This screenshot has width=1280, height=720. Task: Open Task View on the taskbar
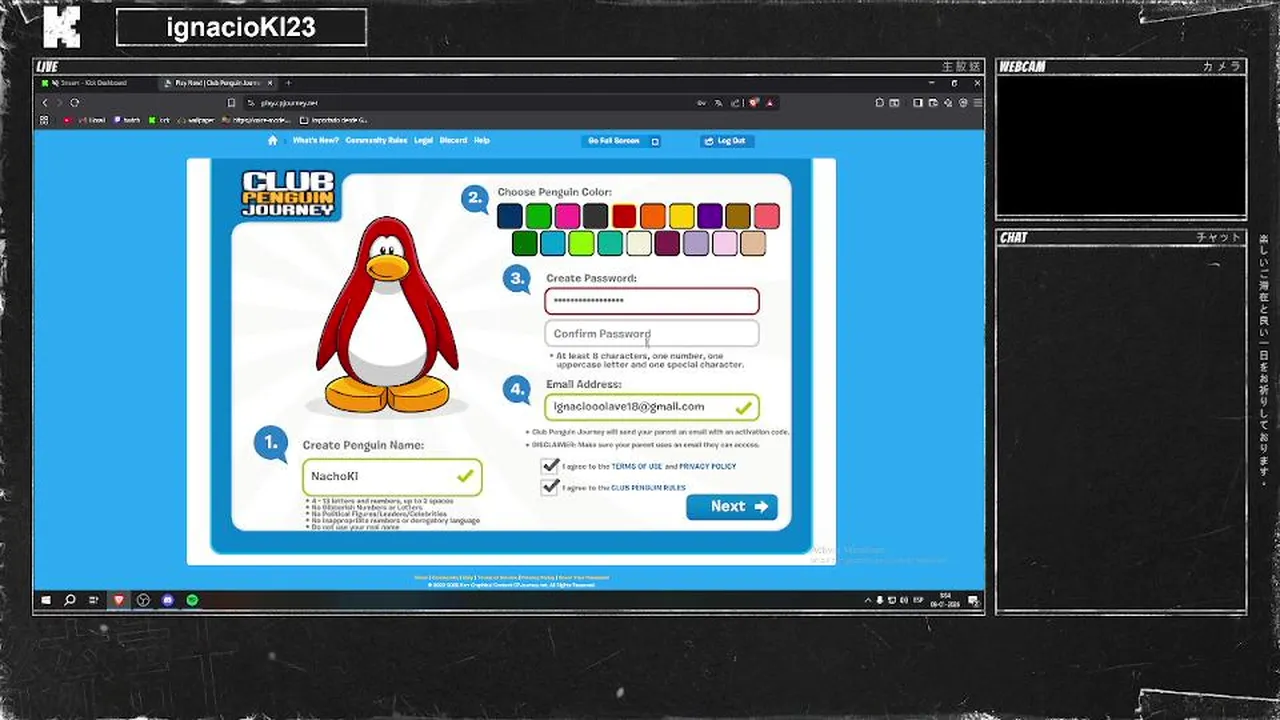pos(94,600)
